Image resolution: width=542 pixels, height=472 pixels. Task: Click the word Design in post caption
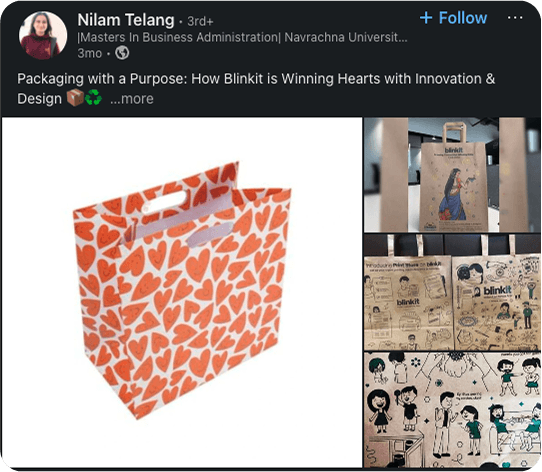(39, 99)
